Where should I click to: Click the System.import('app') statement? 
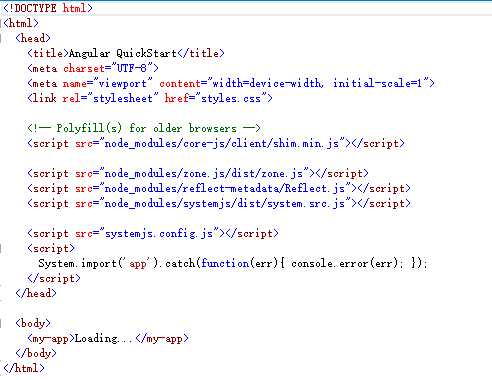pos(233,263)
